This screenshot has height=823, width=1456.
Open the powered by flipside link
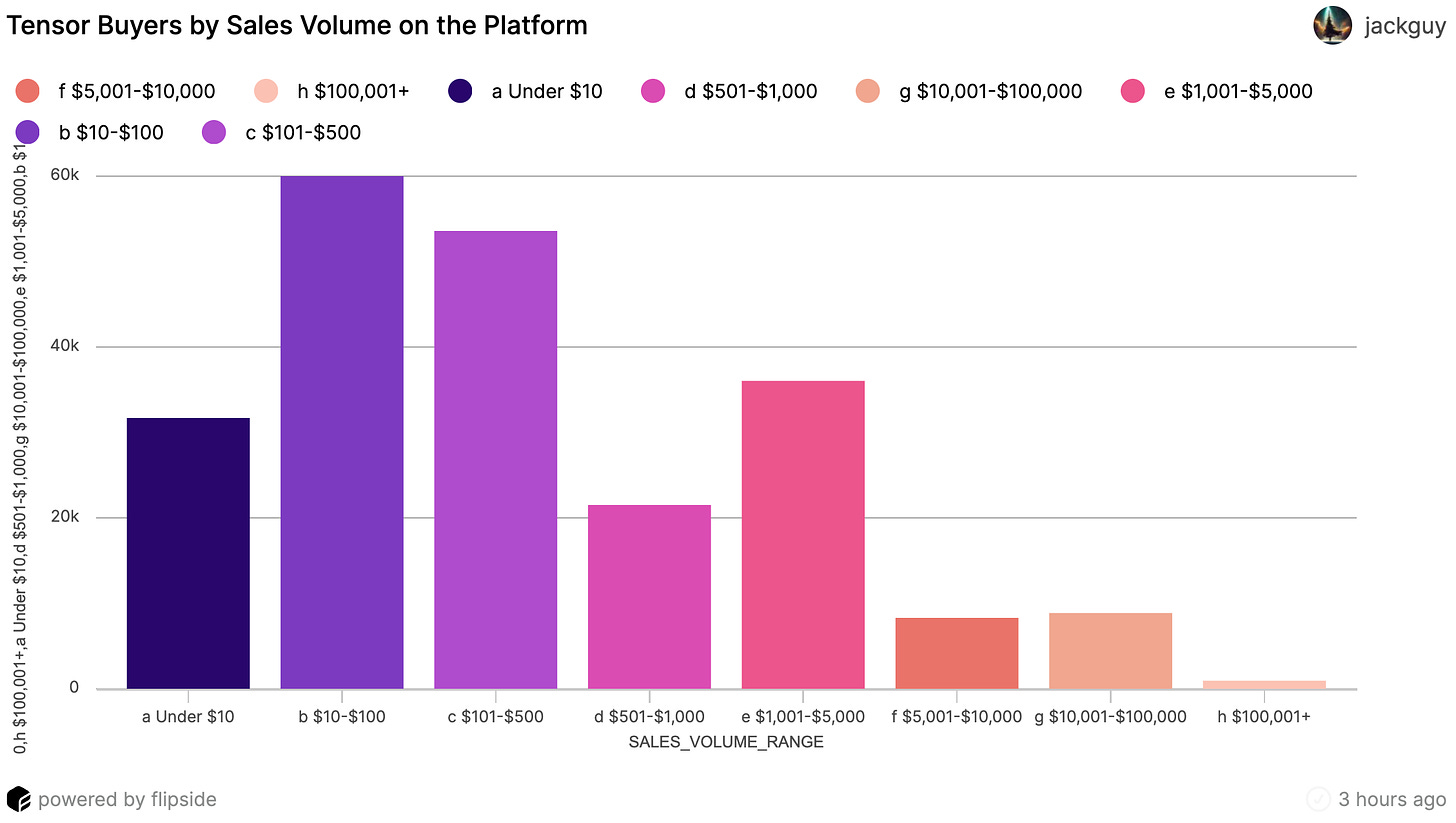127,799
